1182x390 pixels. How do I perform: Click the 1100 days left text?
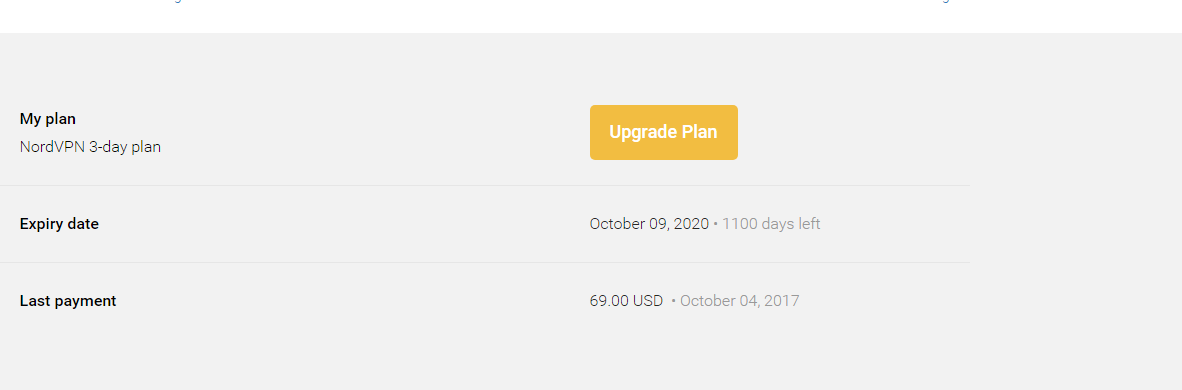[x=771, y=224]
